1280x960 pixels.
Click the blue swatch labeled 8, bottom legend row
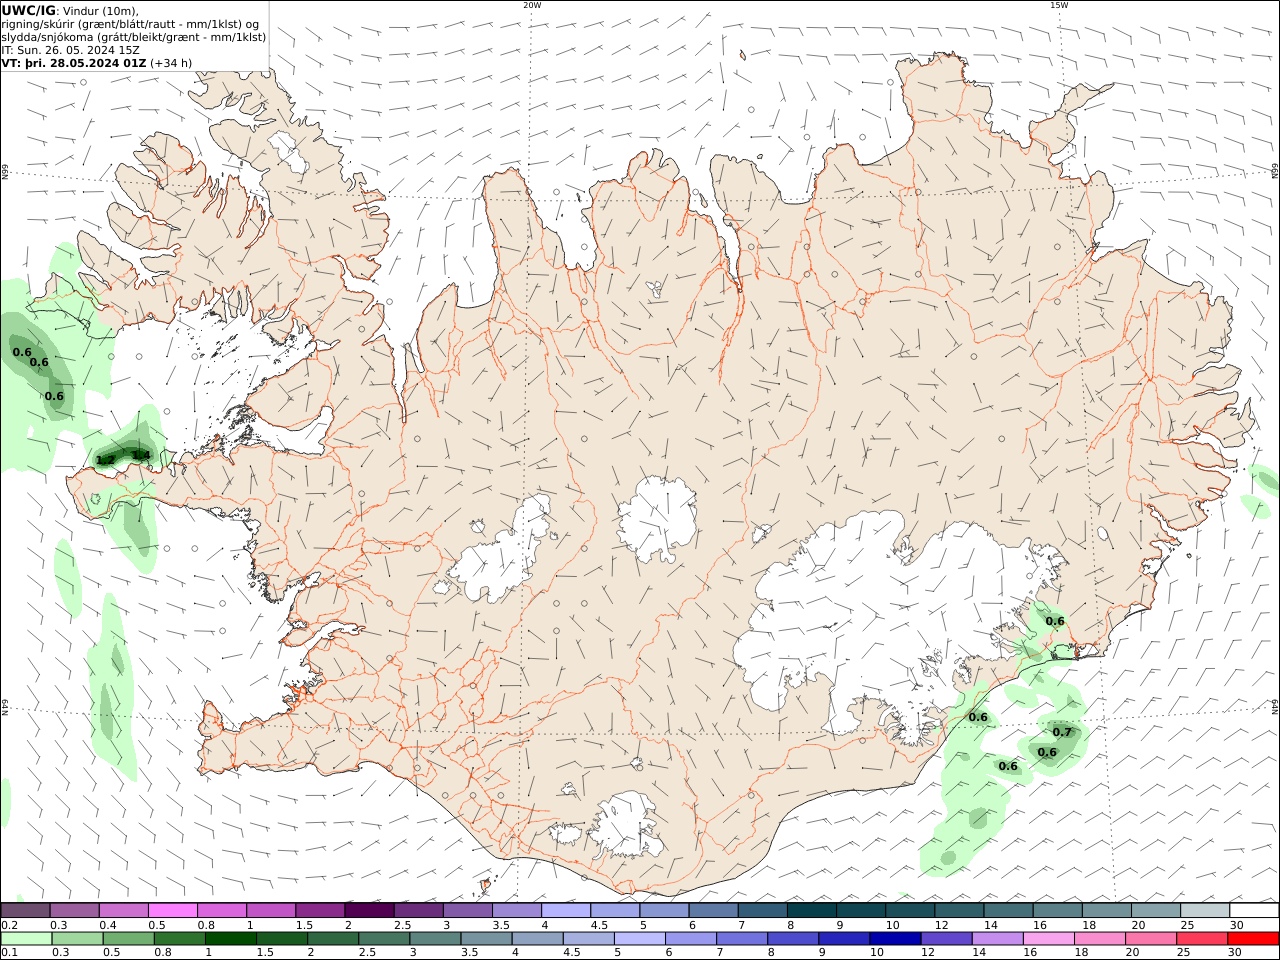coord(794,939)
